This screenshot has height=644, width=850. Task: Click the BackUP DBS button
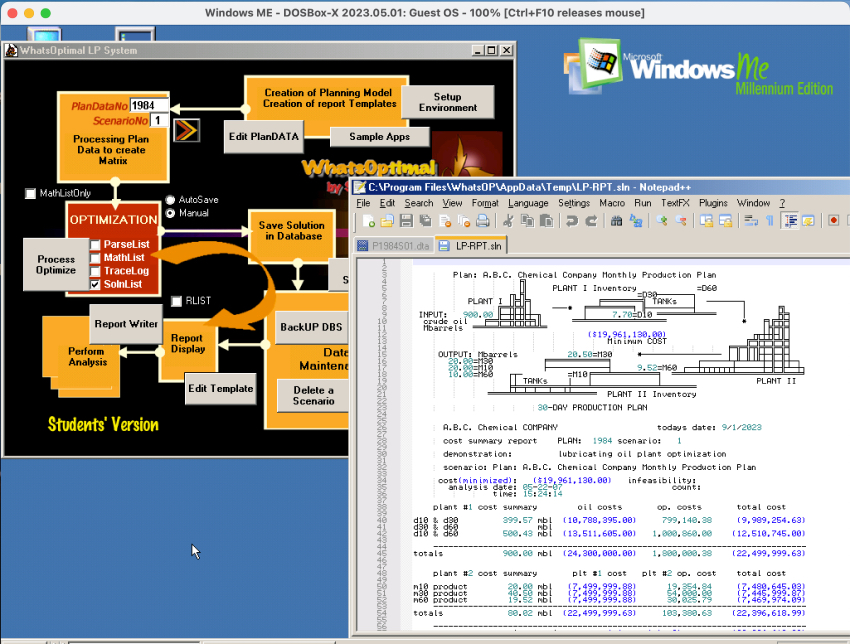311,327
